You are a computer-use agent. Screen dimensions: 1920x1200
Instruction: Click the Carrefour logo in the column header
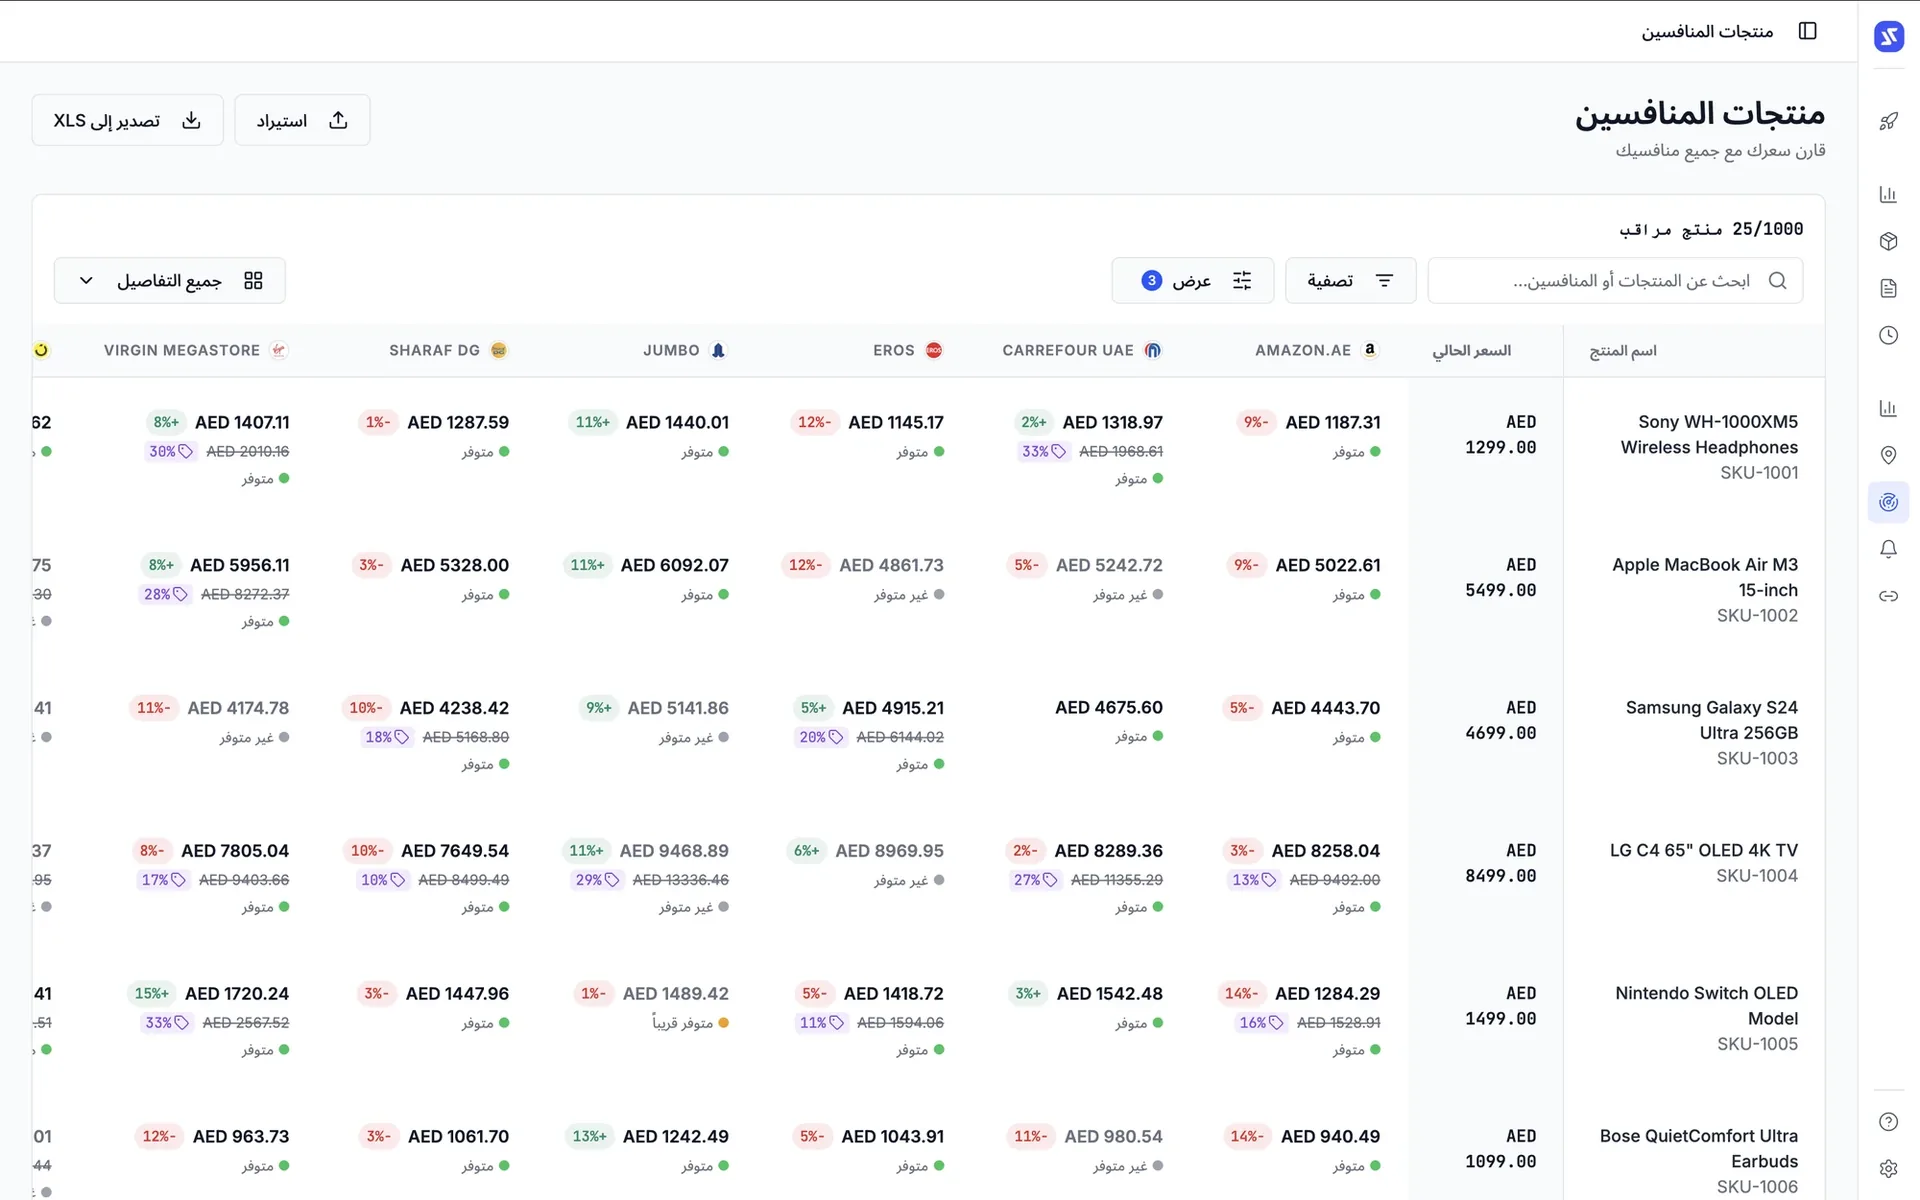pyautogui.click(x=1153, y=350)
